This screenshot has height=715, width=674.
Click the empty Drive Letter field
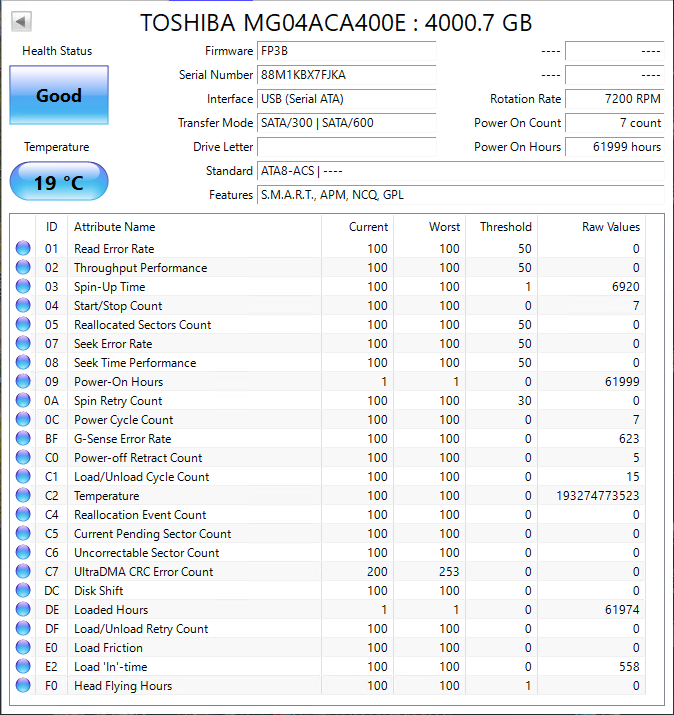(347, 147)
